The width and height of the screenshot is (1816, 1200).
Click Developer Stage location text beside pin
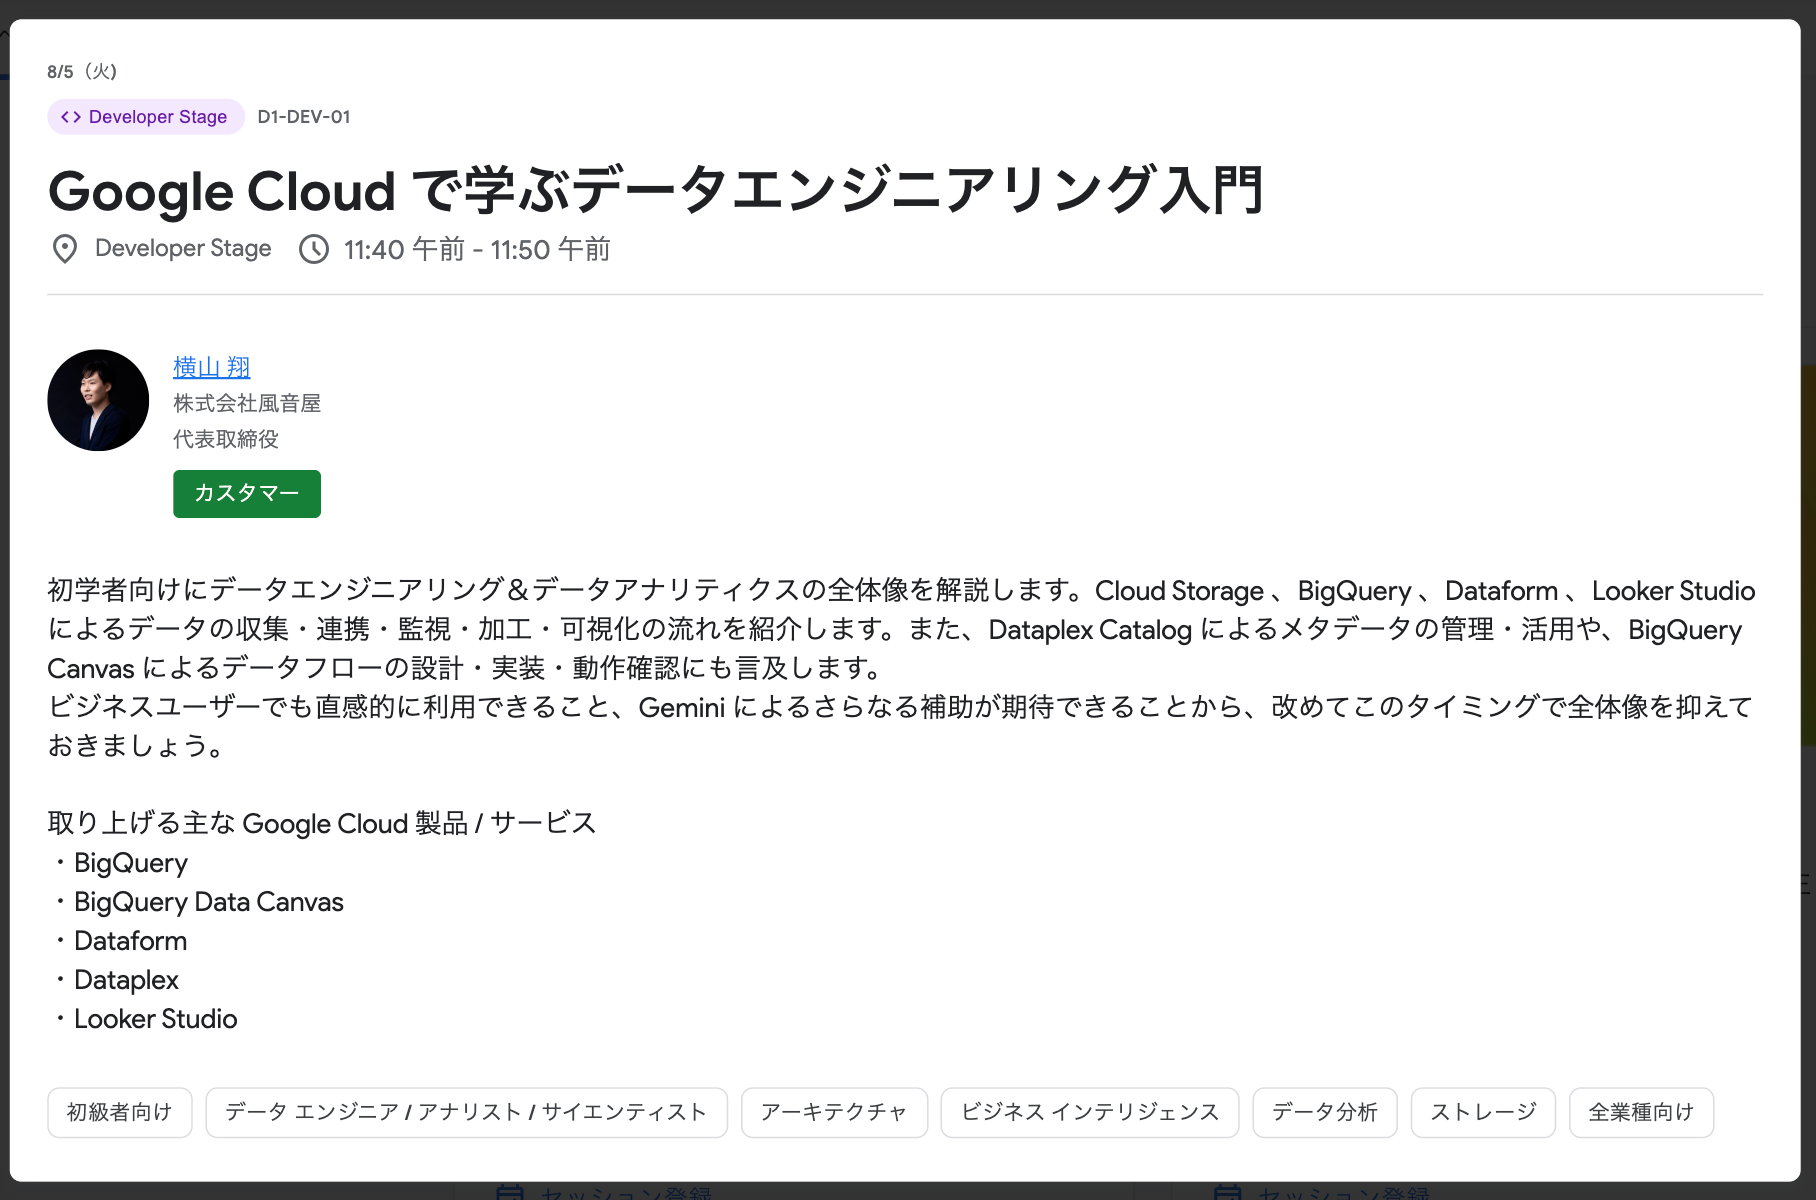(x=183, y=249)
